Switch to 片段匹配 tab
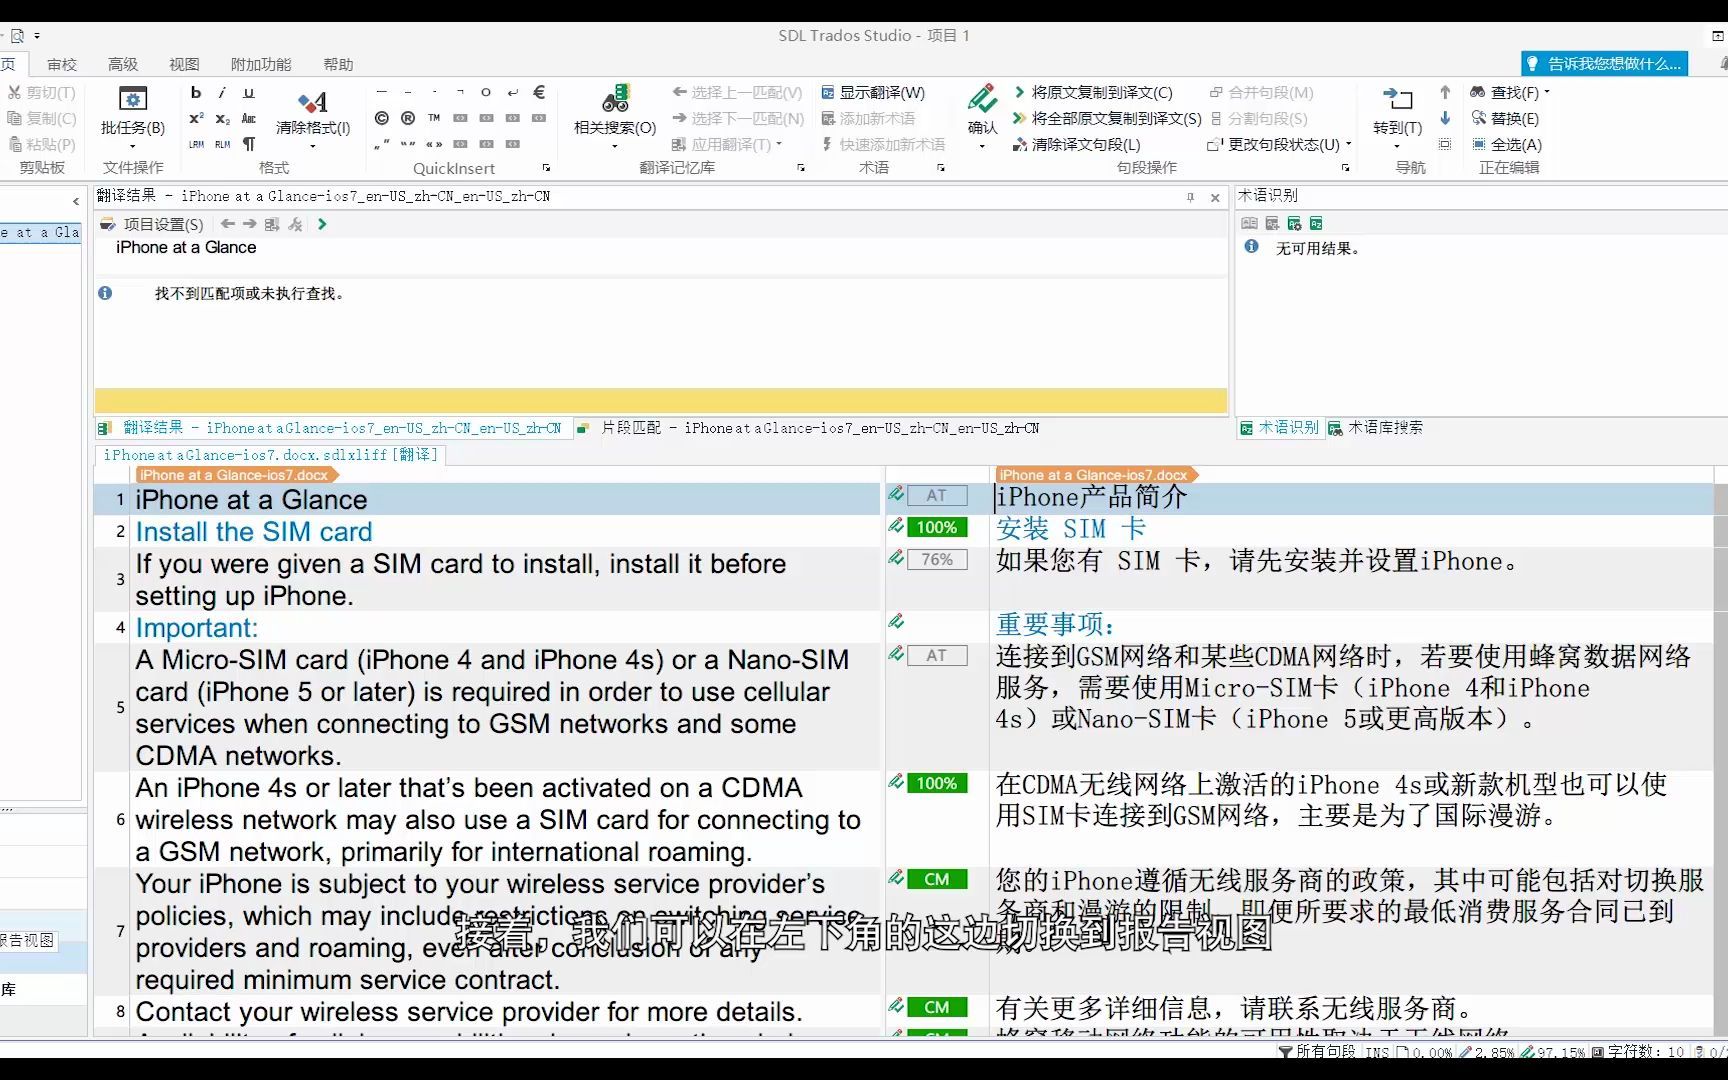Screen dimensions: 1728x1080 (x=809, y=428)
